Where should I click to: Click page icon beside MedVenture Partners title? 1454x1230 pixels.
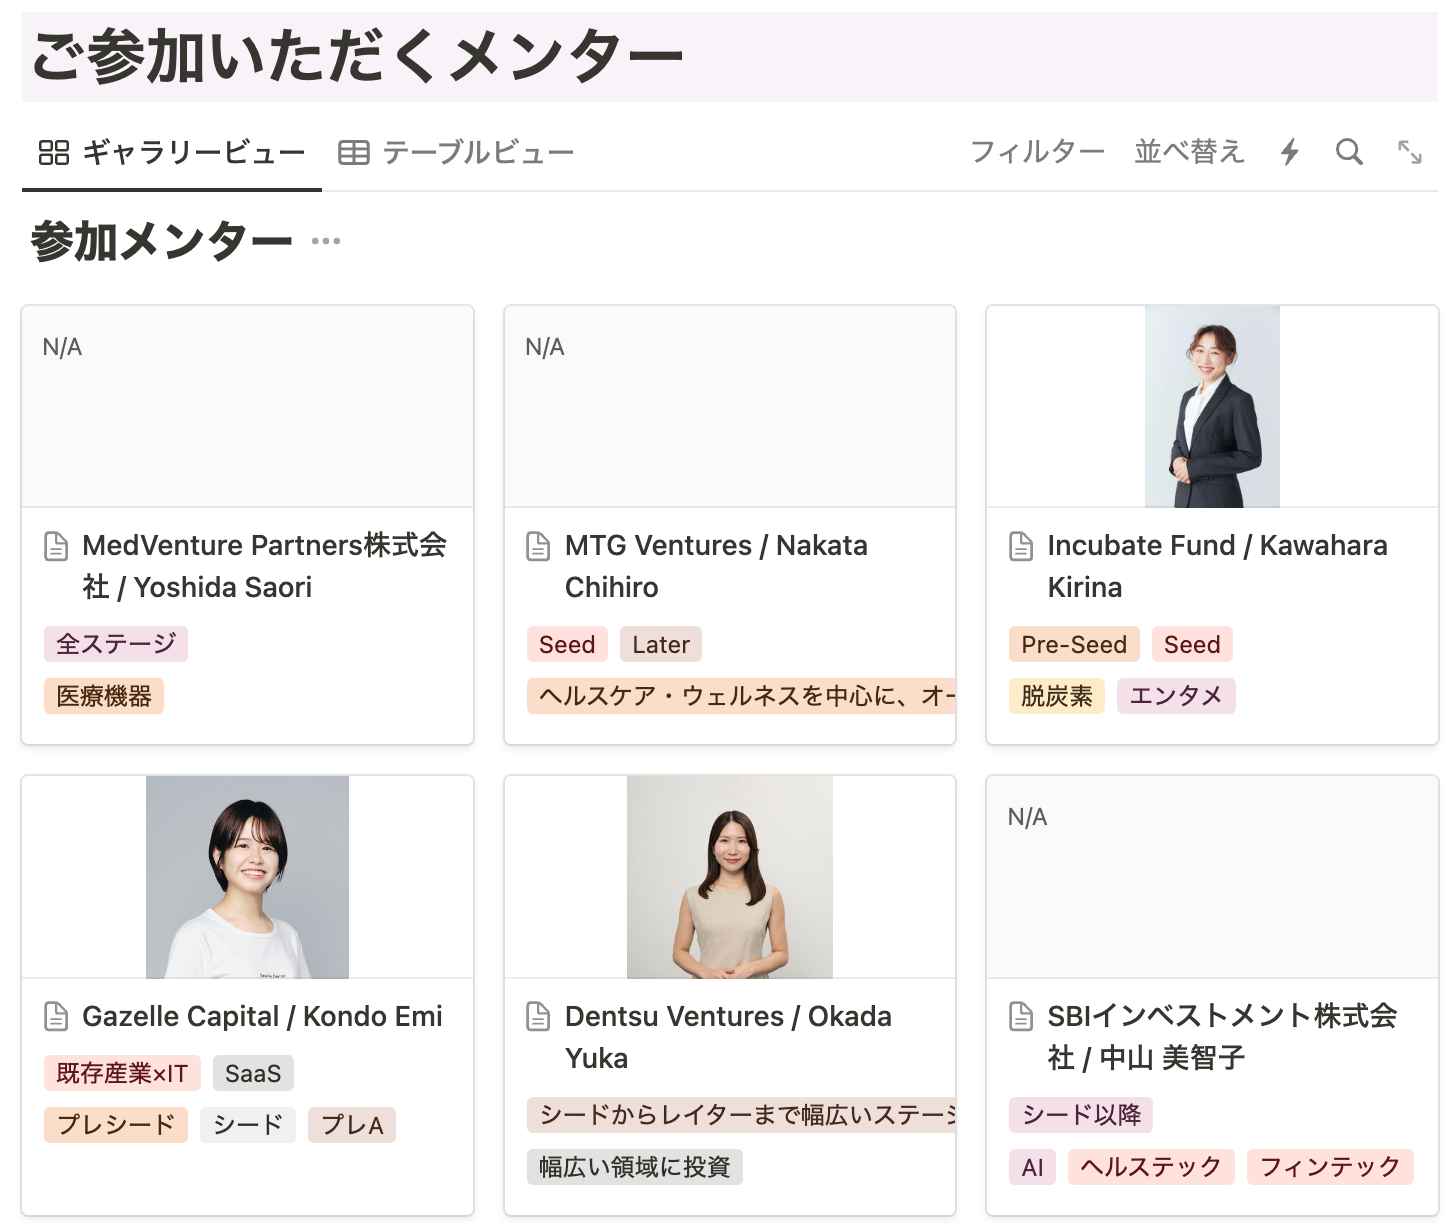57,546
